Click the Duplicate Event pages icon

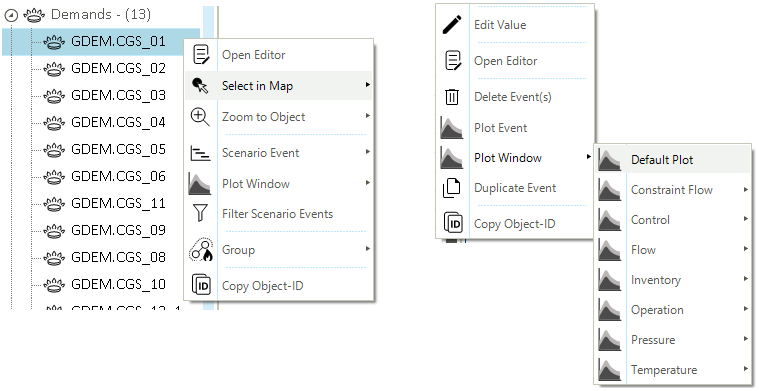coord(452,188)
